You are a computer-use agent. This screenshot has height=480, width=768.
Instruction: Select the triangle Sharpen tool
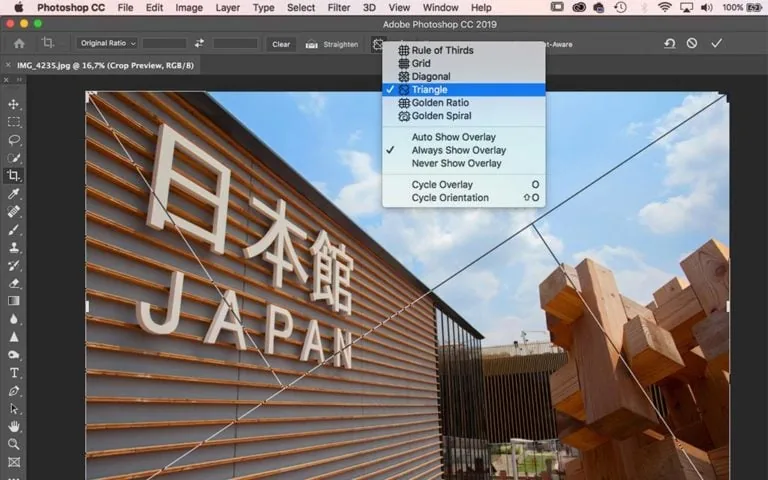click(x=14, y=337)
